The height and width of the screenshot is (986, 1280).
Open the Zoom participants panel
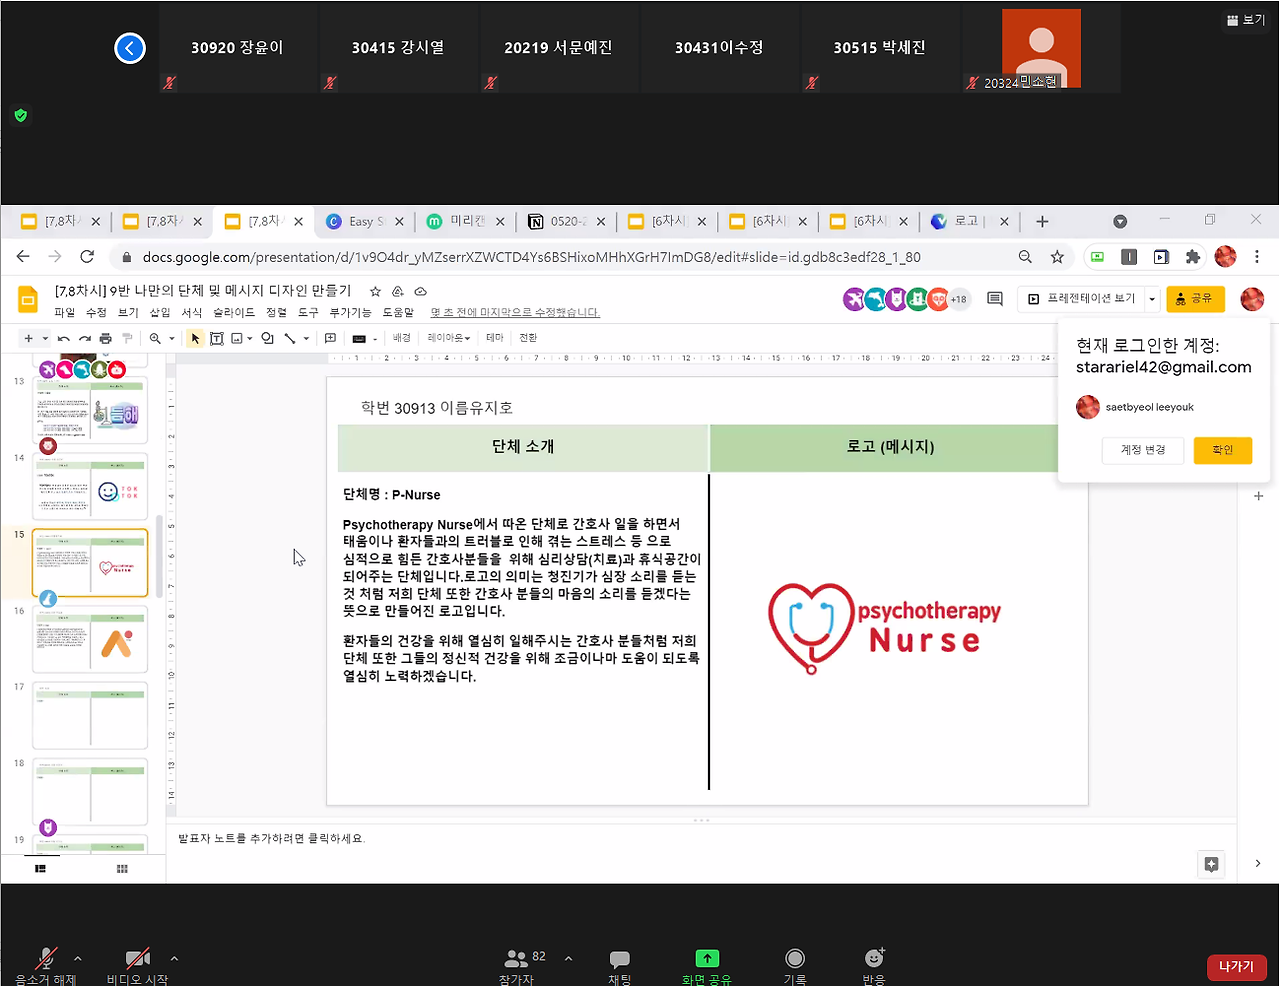516,958
